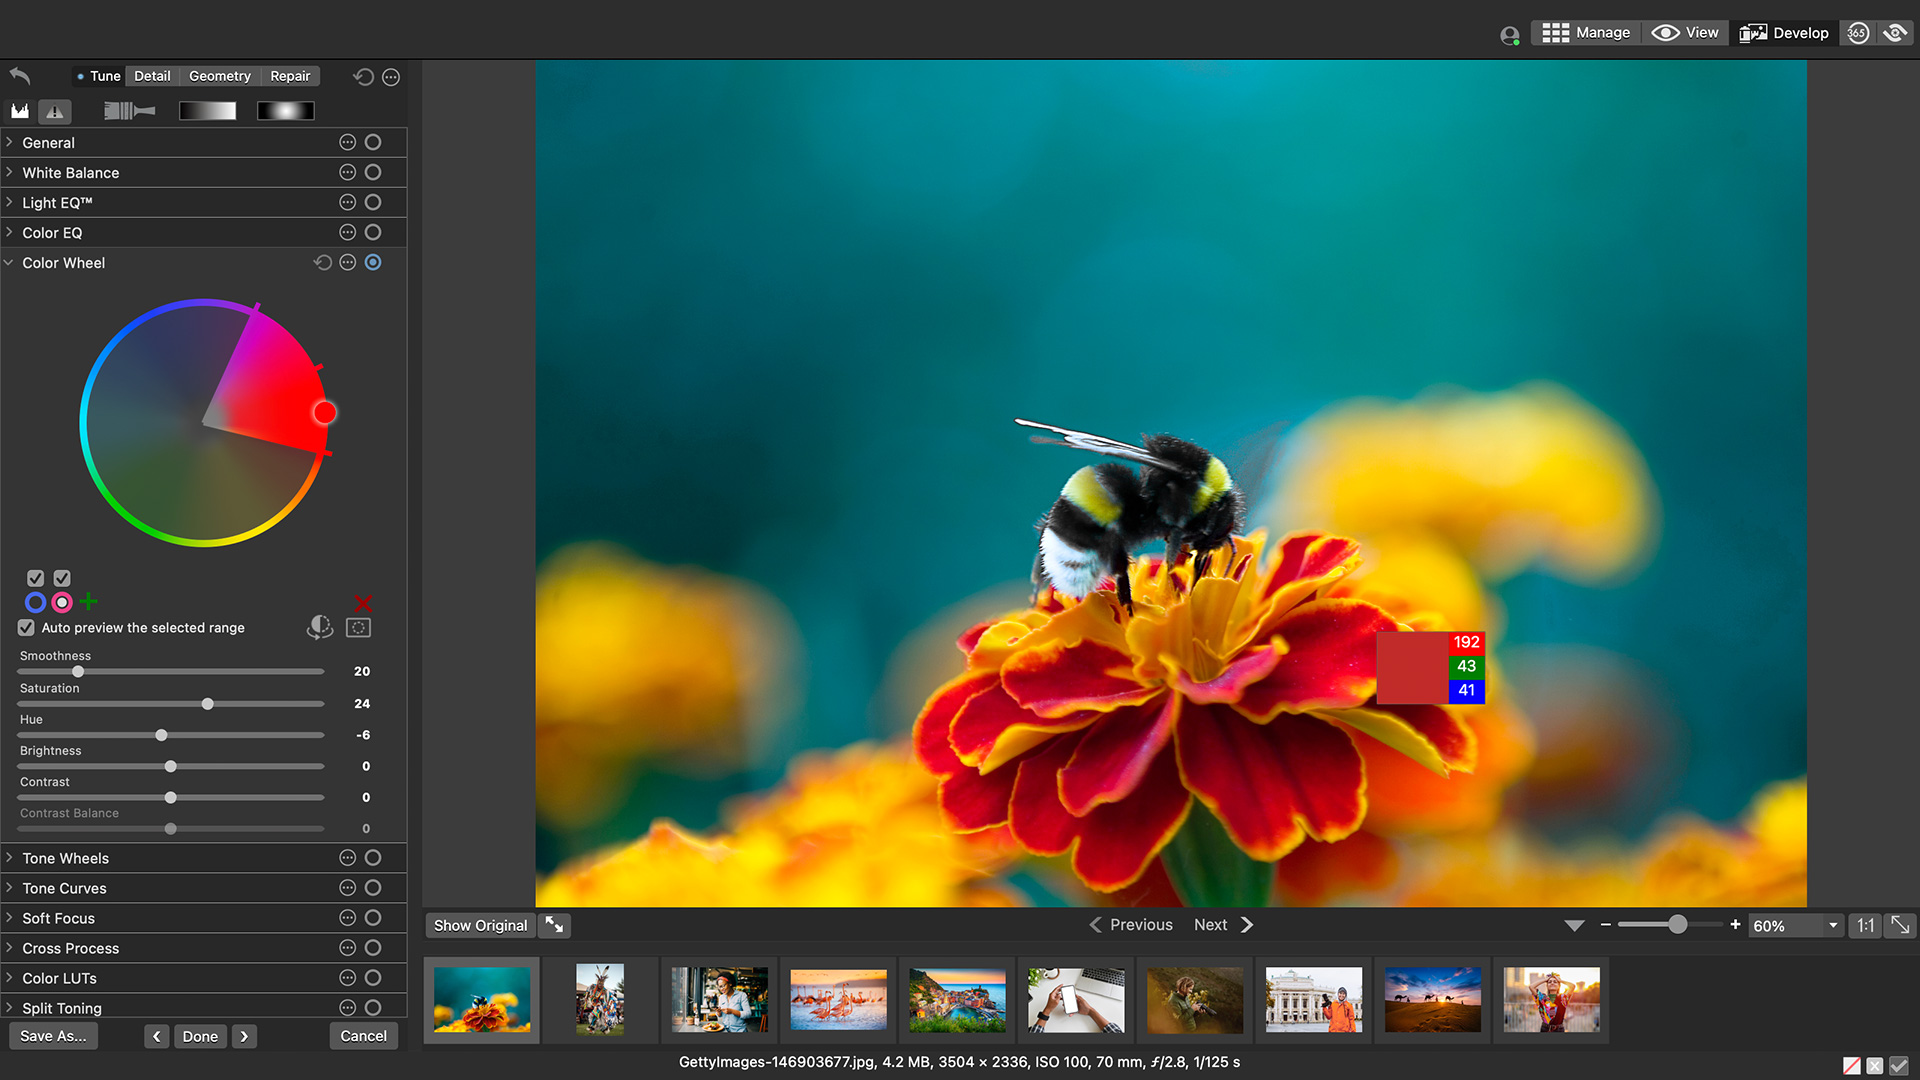The image size is (1920, 1080).
Task: Expand the Light EQ group
Action: 9,202
